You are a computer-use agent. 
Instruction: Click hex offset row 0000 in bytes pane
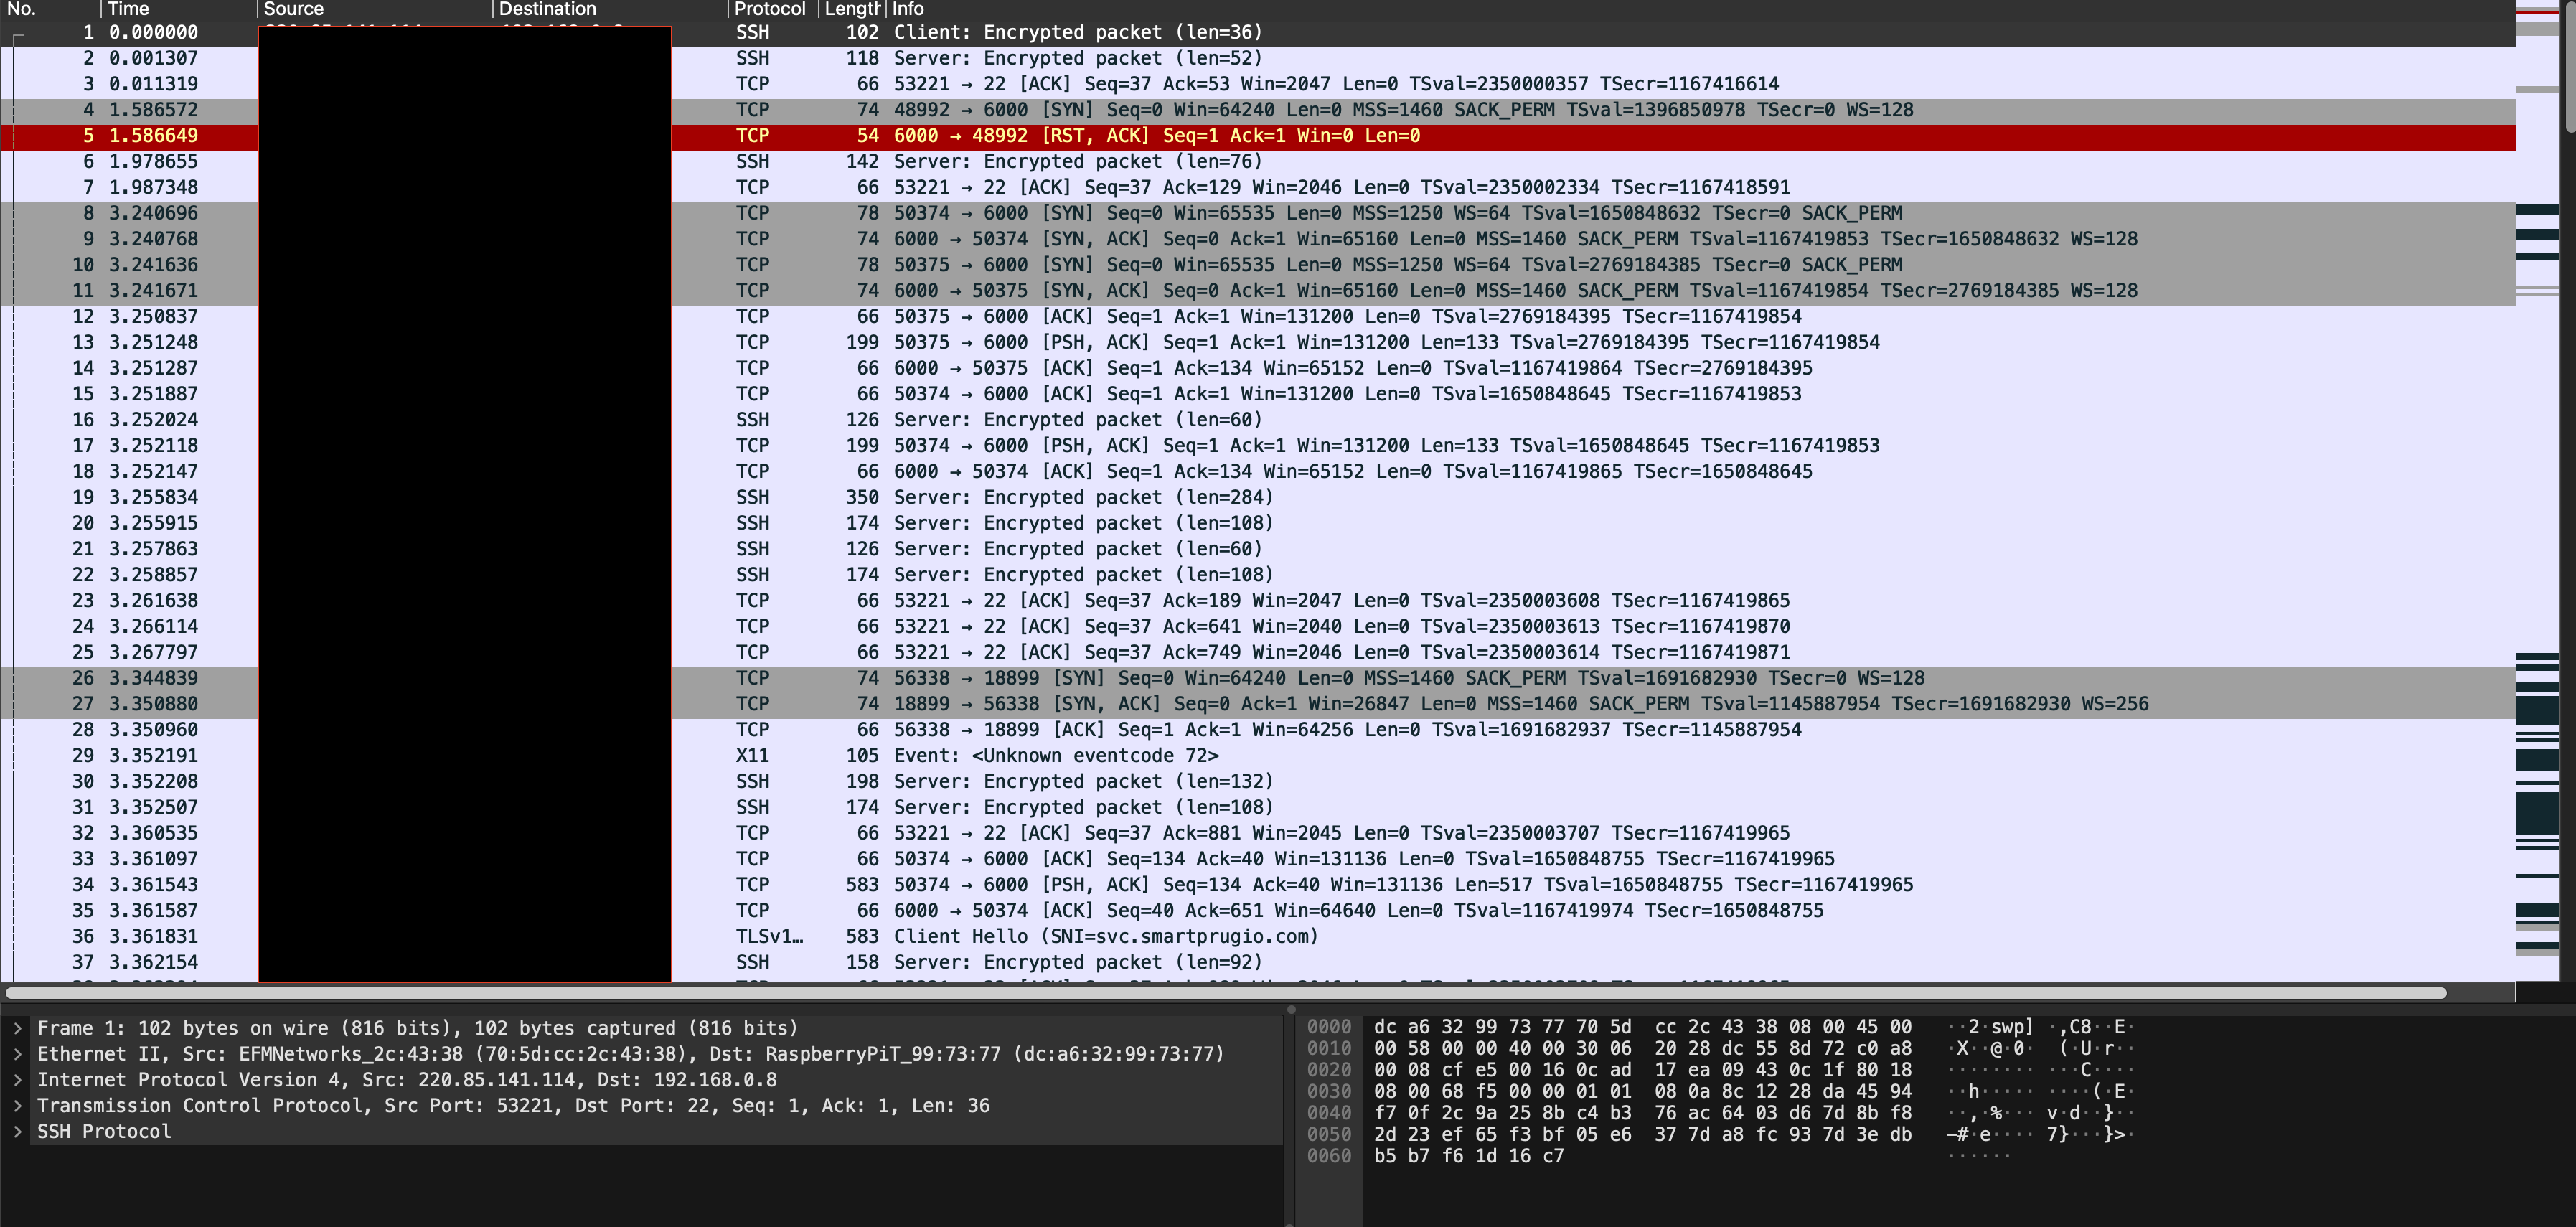point(1328,1027)
